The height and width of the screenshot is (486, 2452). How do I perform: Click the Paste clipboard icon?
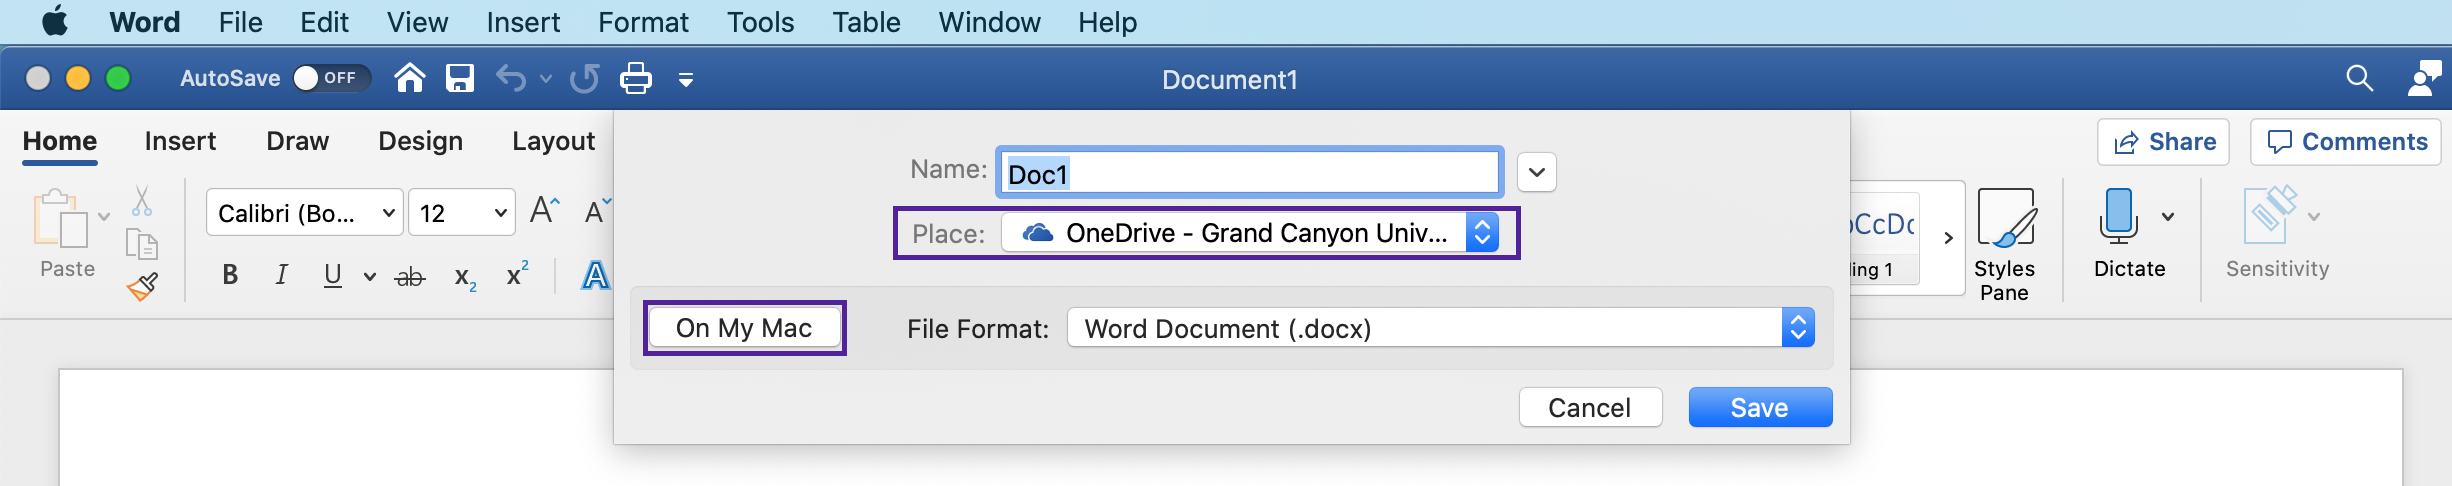point(60,218)
